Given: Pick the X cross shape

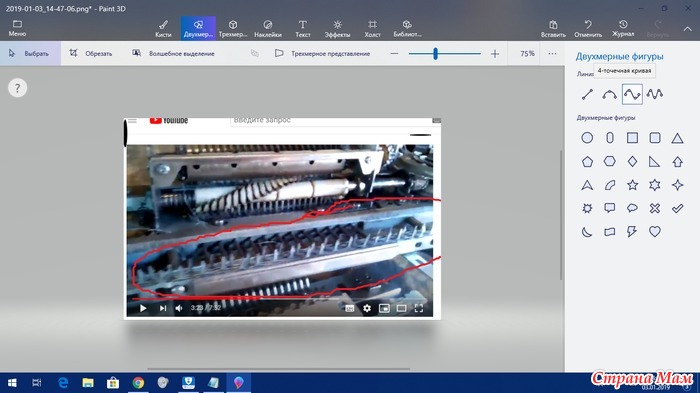Looking at the screenshot, I should coord(655,208).
